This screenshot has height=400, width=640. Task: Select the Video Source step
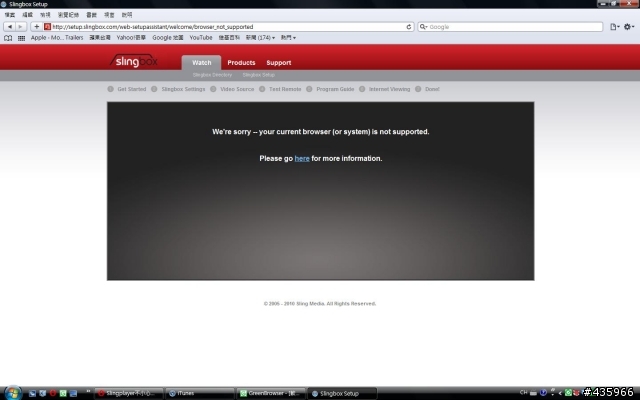[232, 89]
